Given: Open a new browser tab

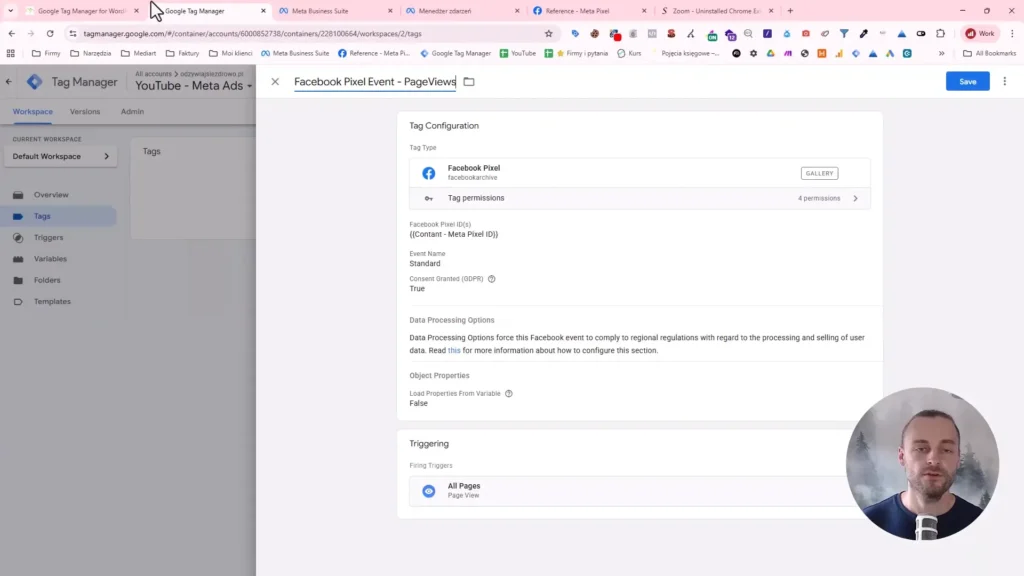Looking at the screenshot, I should tap(790, 11).
